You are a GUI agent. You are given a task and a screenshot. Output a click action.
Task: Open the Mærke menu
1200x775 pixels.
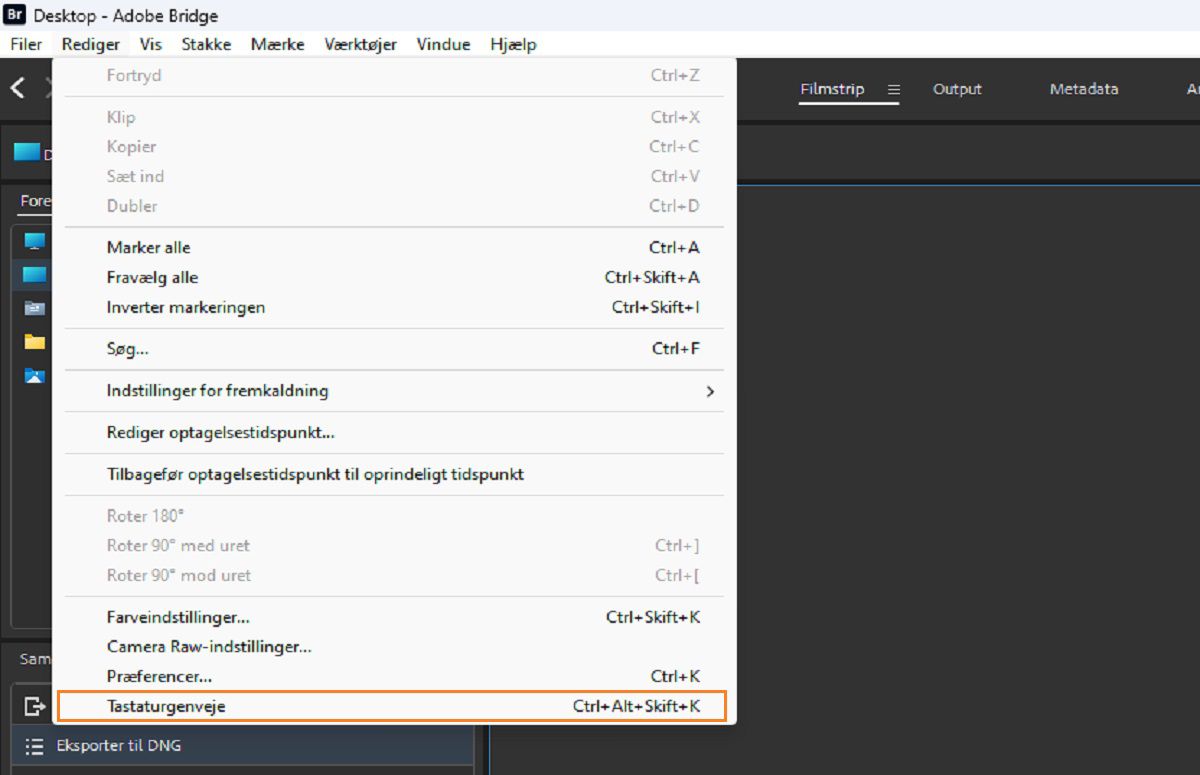pos(278,44)
